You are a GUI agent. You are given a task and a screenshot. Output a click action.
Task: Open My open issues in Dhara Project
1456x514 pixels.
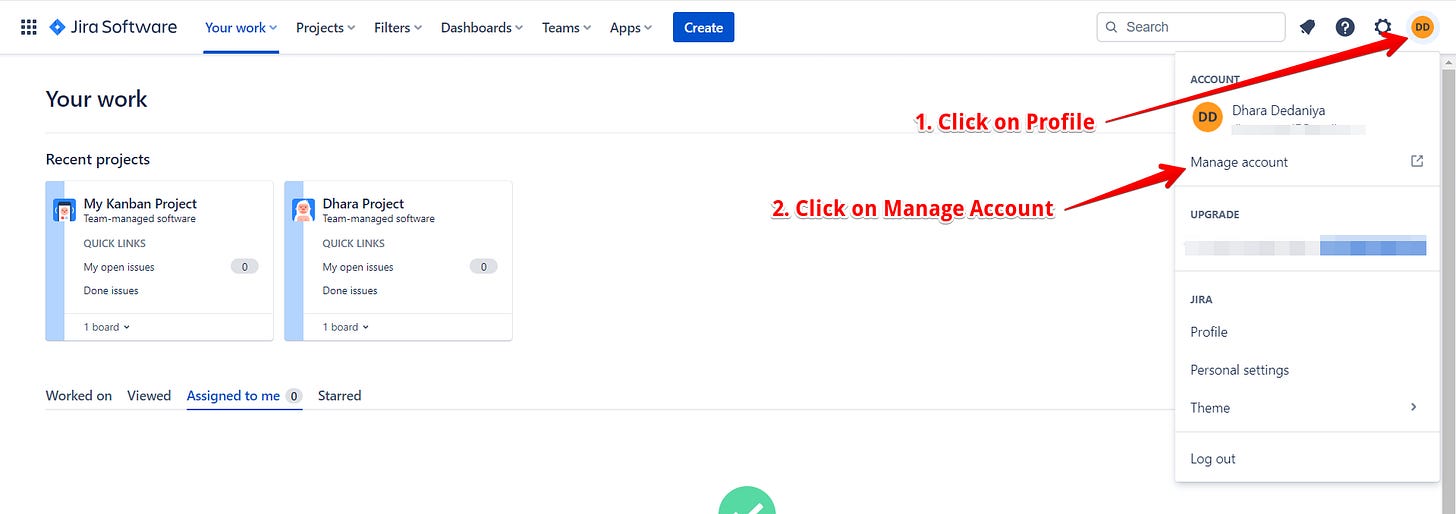(358, 267)
